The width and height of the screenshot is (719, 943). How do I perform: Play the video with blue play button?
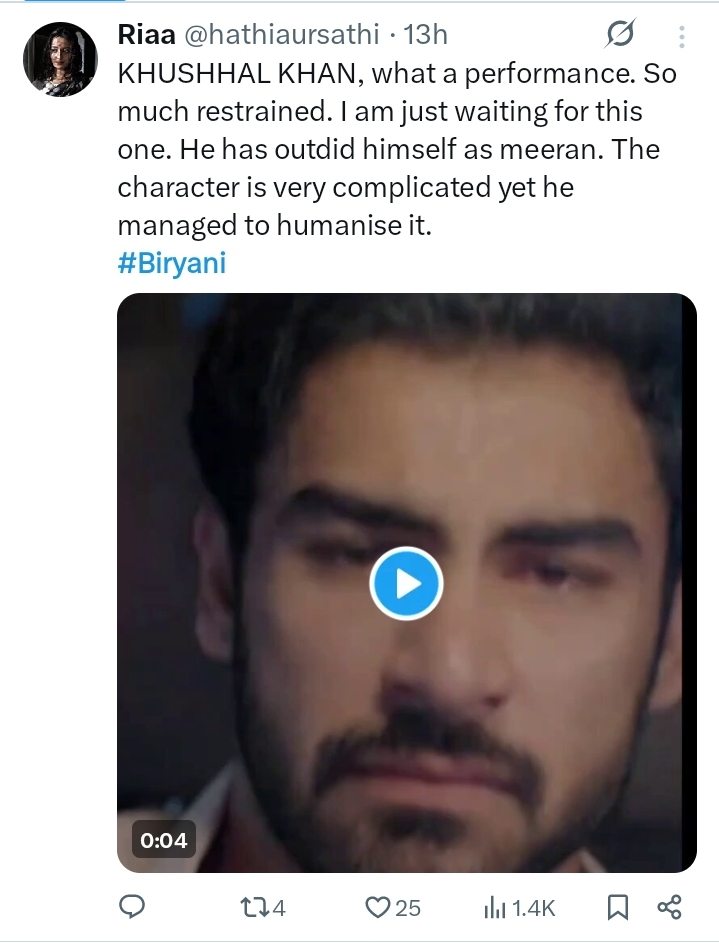405,583
